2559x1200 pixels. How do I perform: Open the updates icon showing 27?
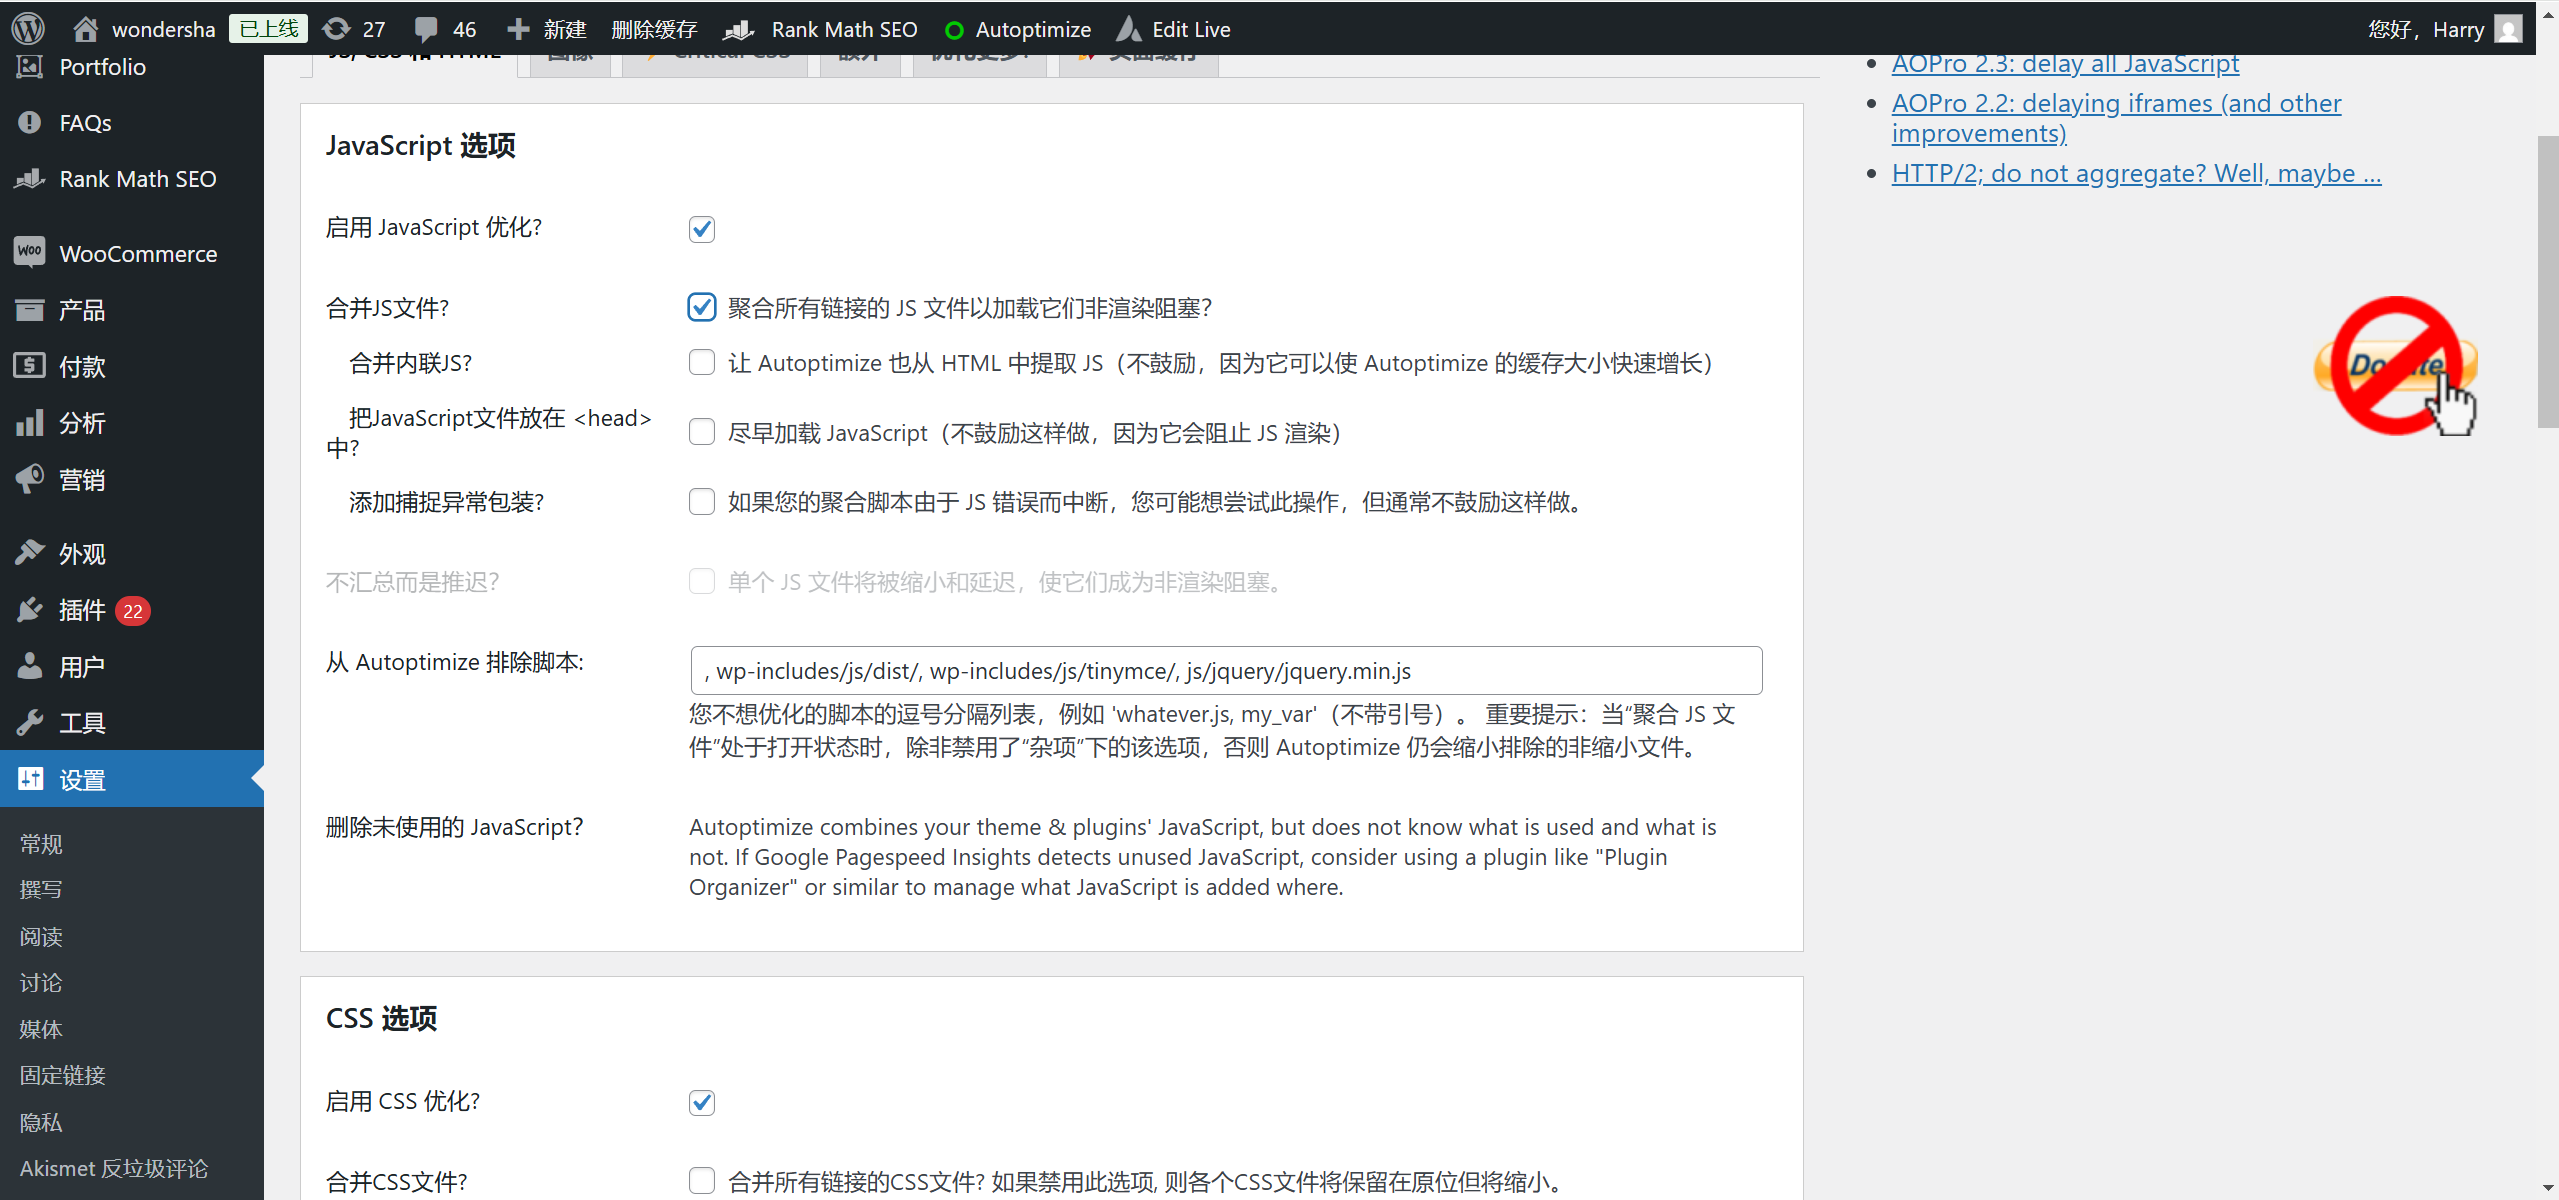(x=352, y=27)
